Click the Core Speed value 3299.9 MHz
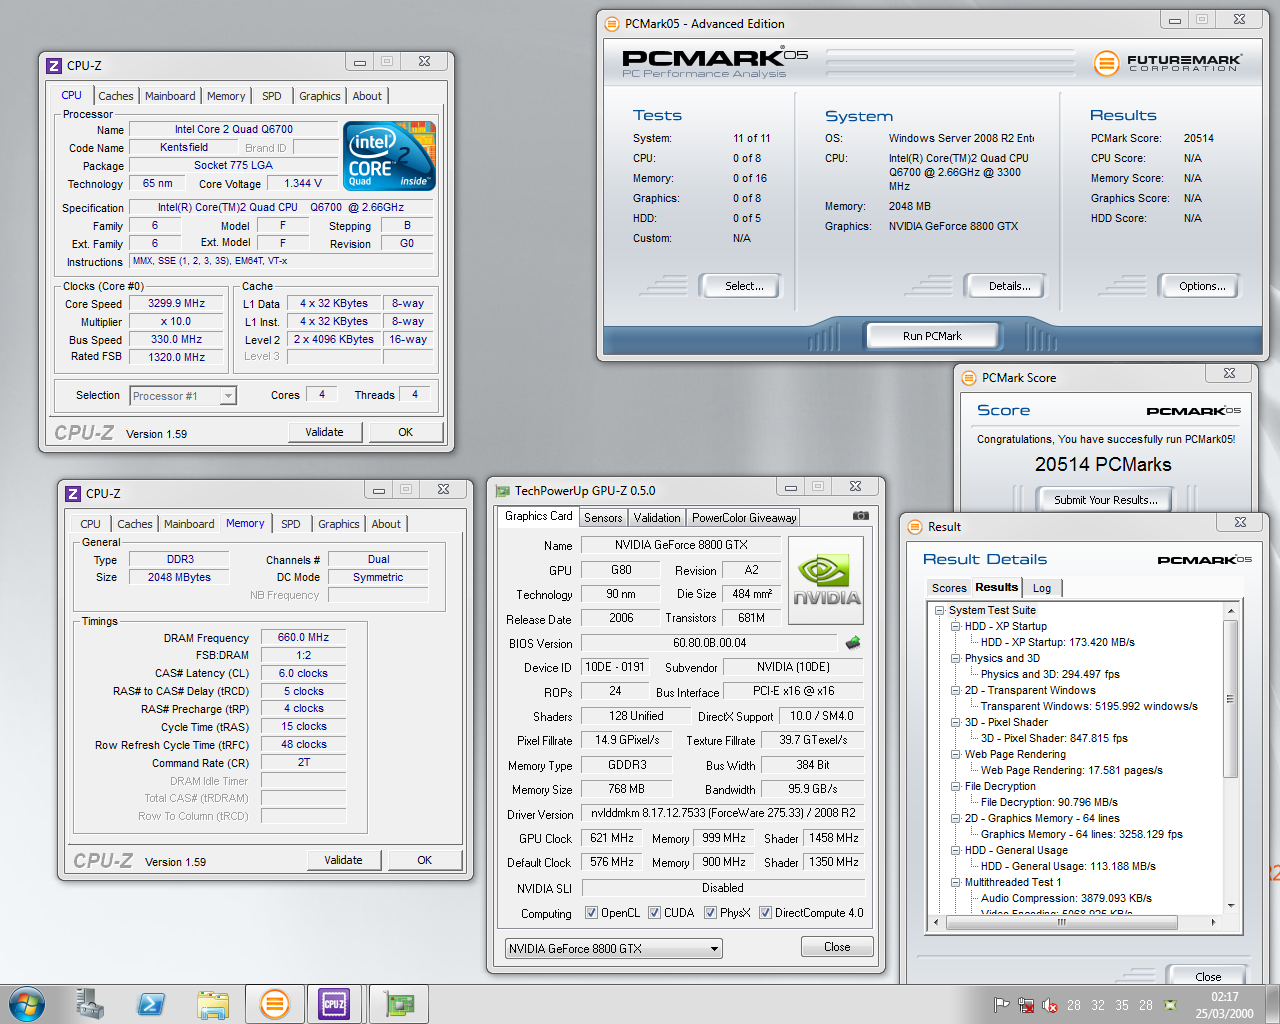The image size is (1280, 1024). pyautogui.click(x=177, y=303)
